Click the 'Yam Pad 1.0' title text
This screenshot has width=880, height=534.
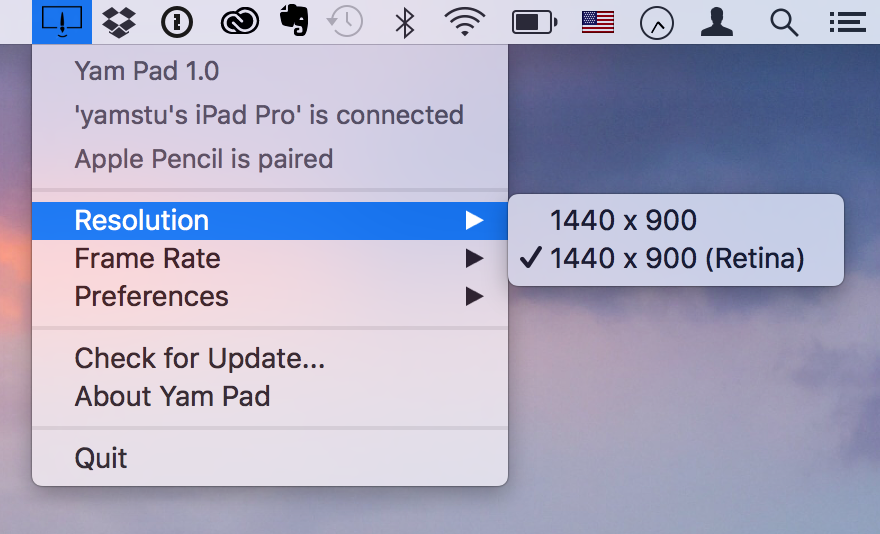click(x=146, y=71)
